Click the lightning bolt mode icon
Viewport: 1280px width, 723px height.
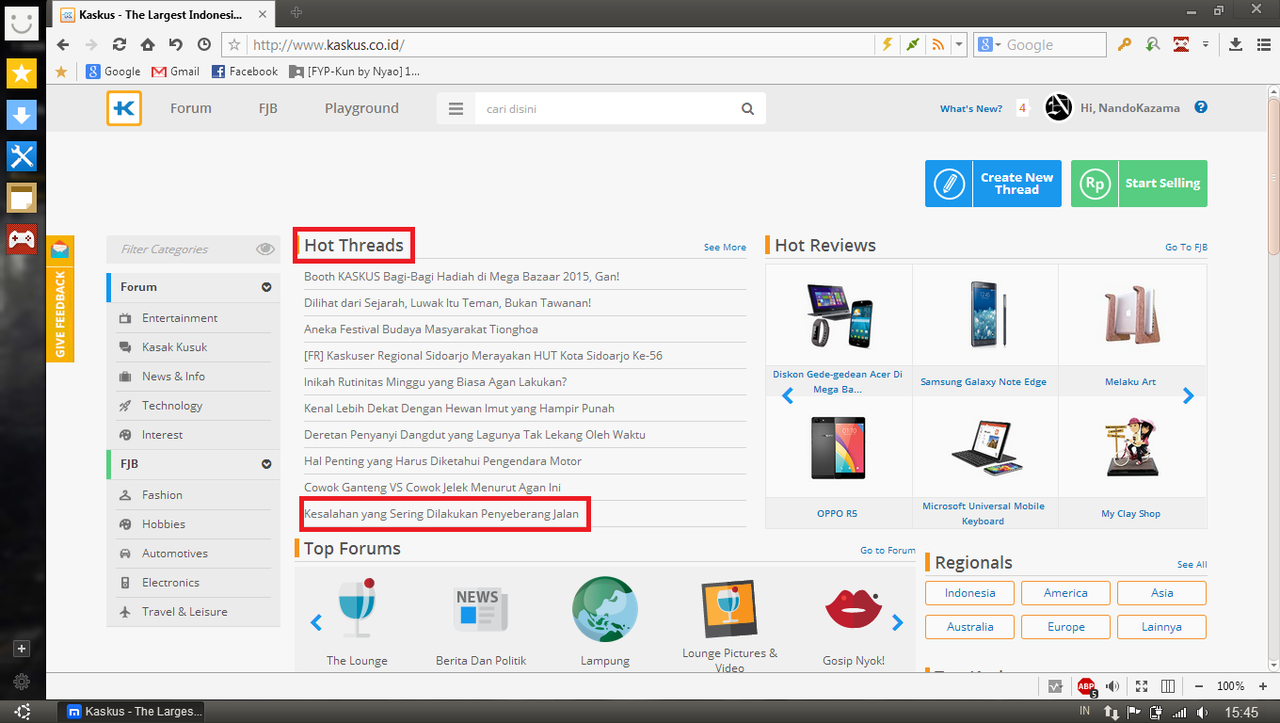click(886, 45)
